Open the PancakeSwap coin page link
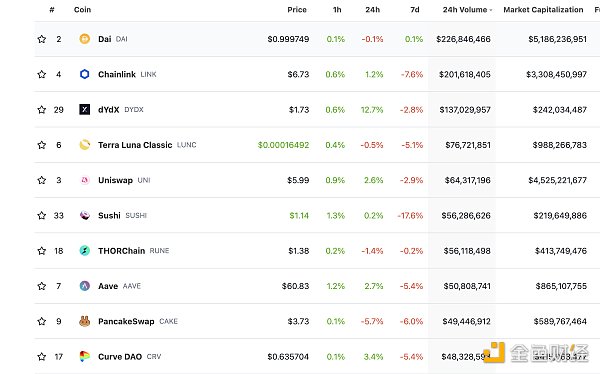 [x=126, y=321]
